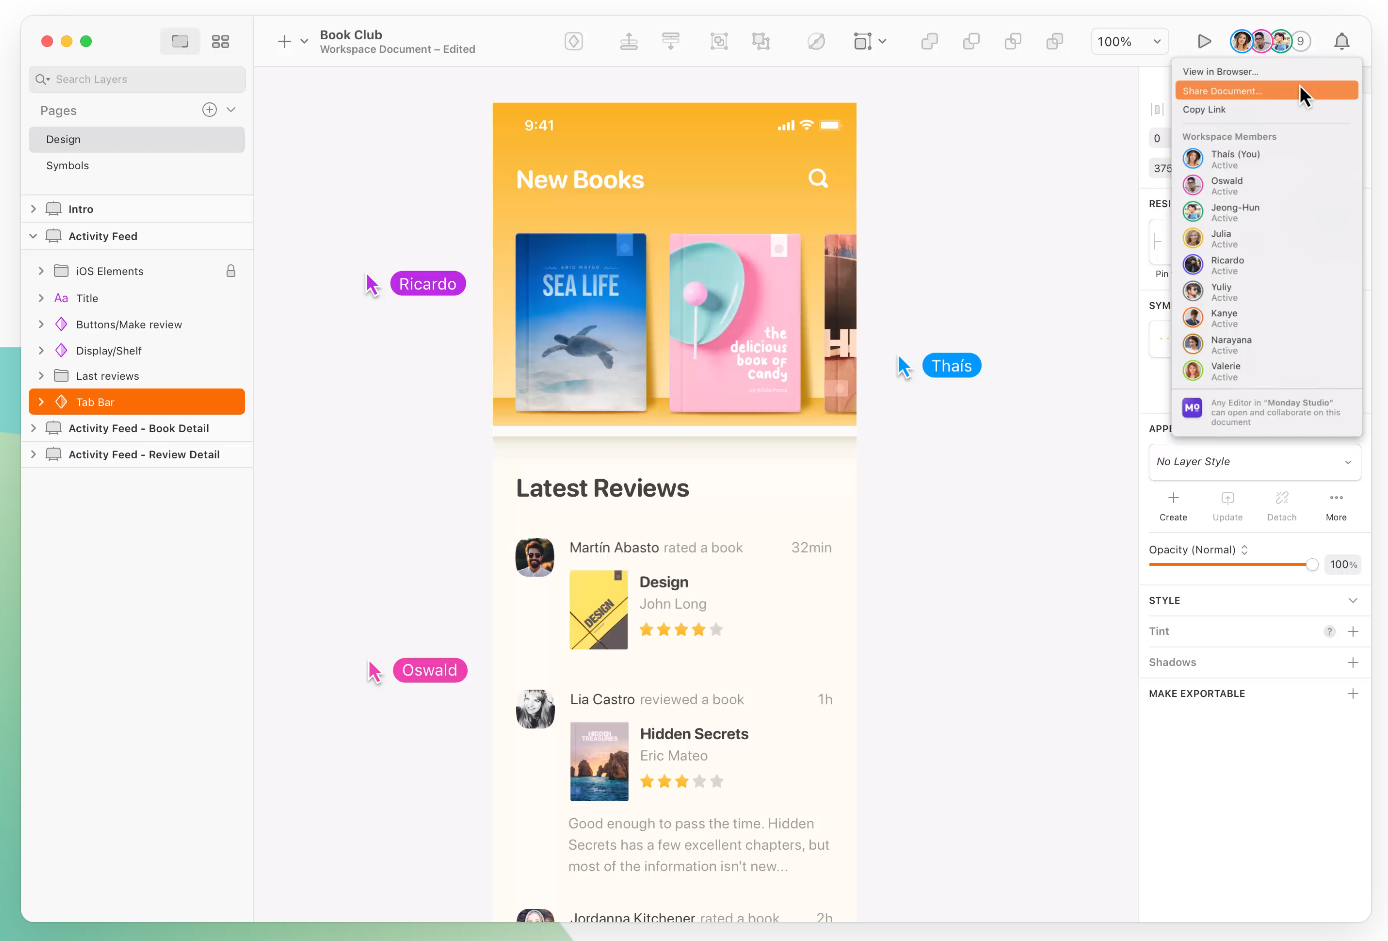
Task: Click Detach layer style button
Action: 1282,505
